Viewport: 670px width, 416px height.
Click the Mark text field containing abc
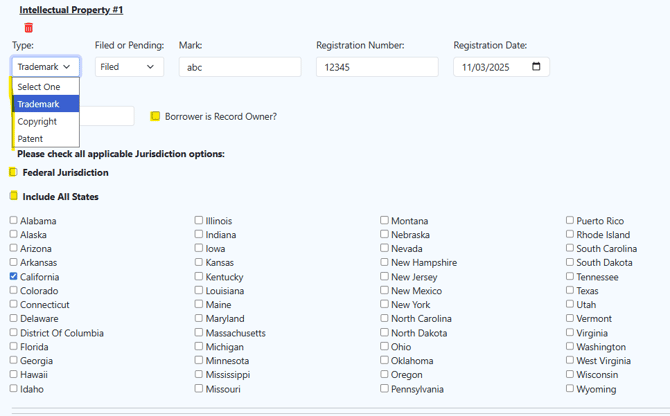(239, 67)
